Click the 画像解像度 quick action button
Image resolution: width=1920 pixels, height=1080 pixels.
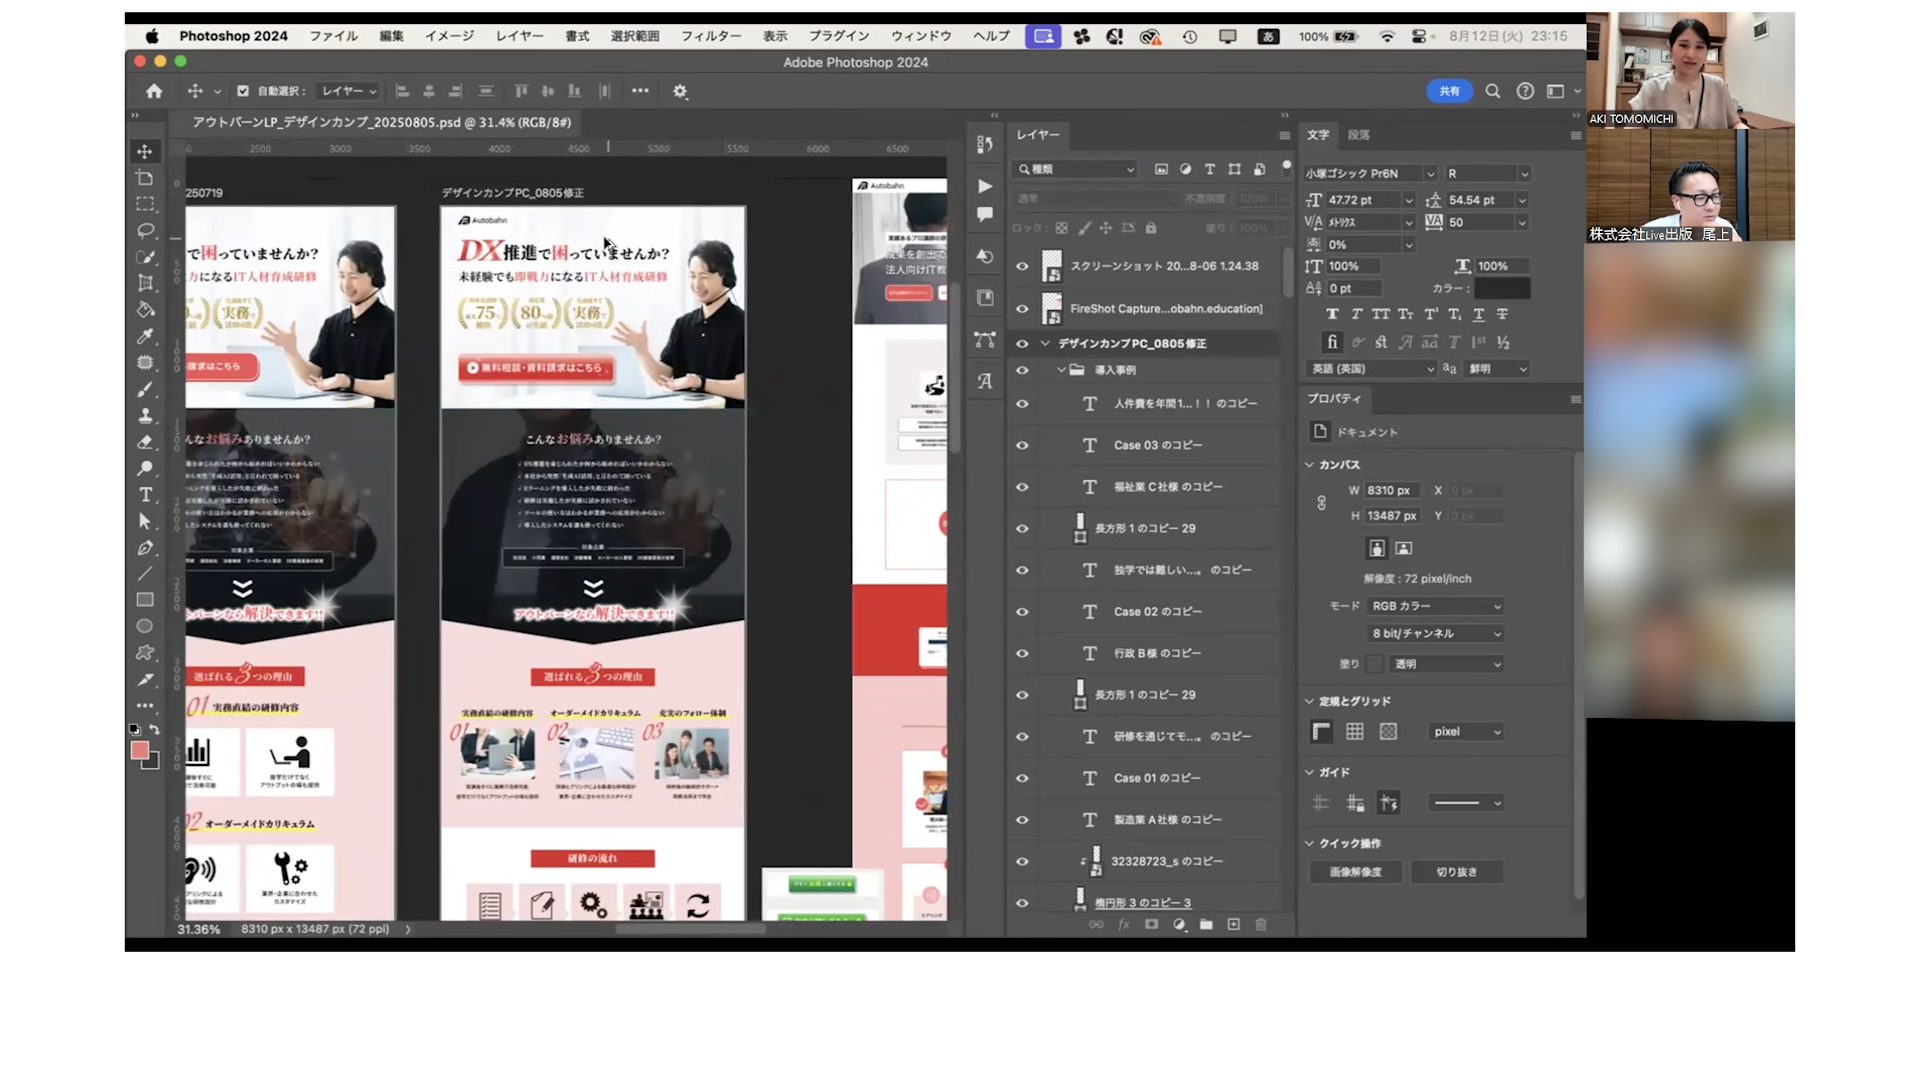click(x=1355, y=872)
